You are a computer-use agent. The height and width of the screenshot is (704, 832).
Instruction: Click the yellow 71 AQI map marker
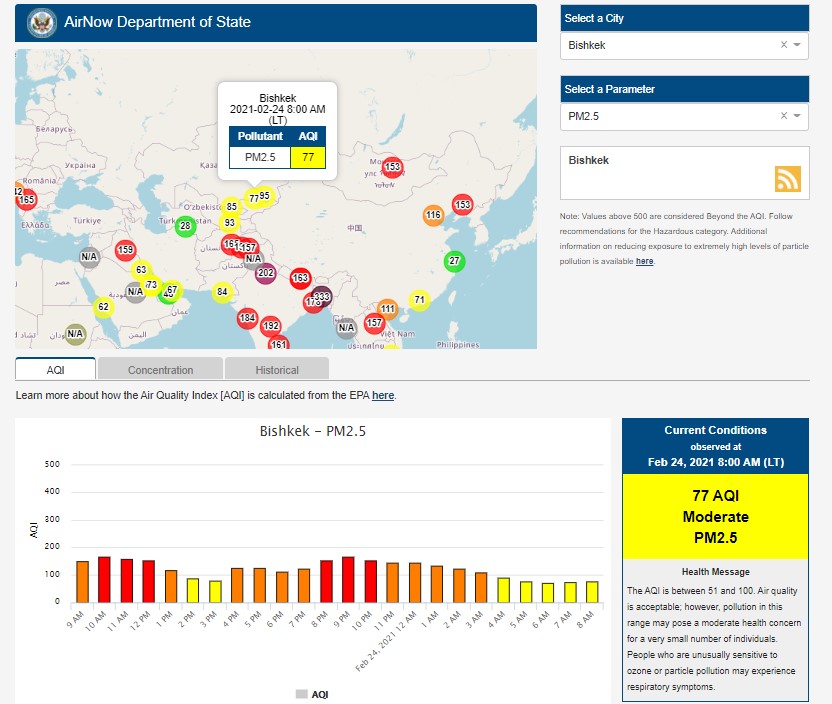tap(419, 300)
